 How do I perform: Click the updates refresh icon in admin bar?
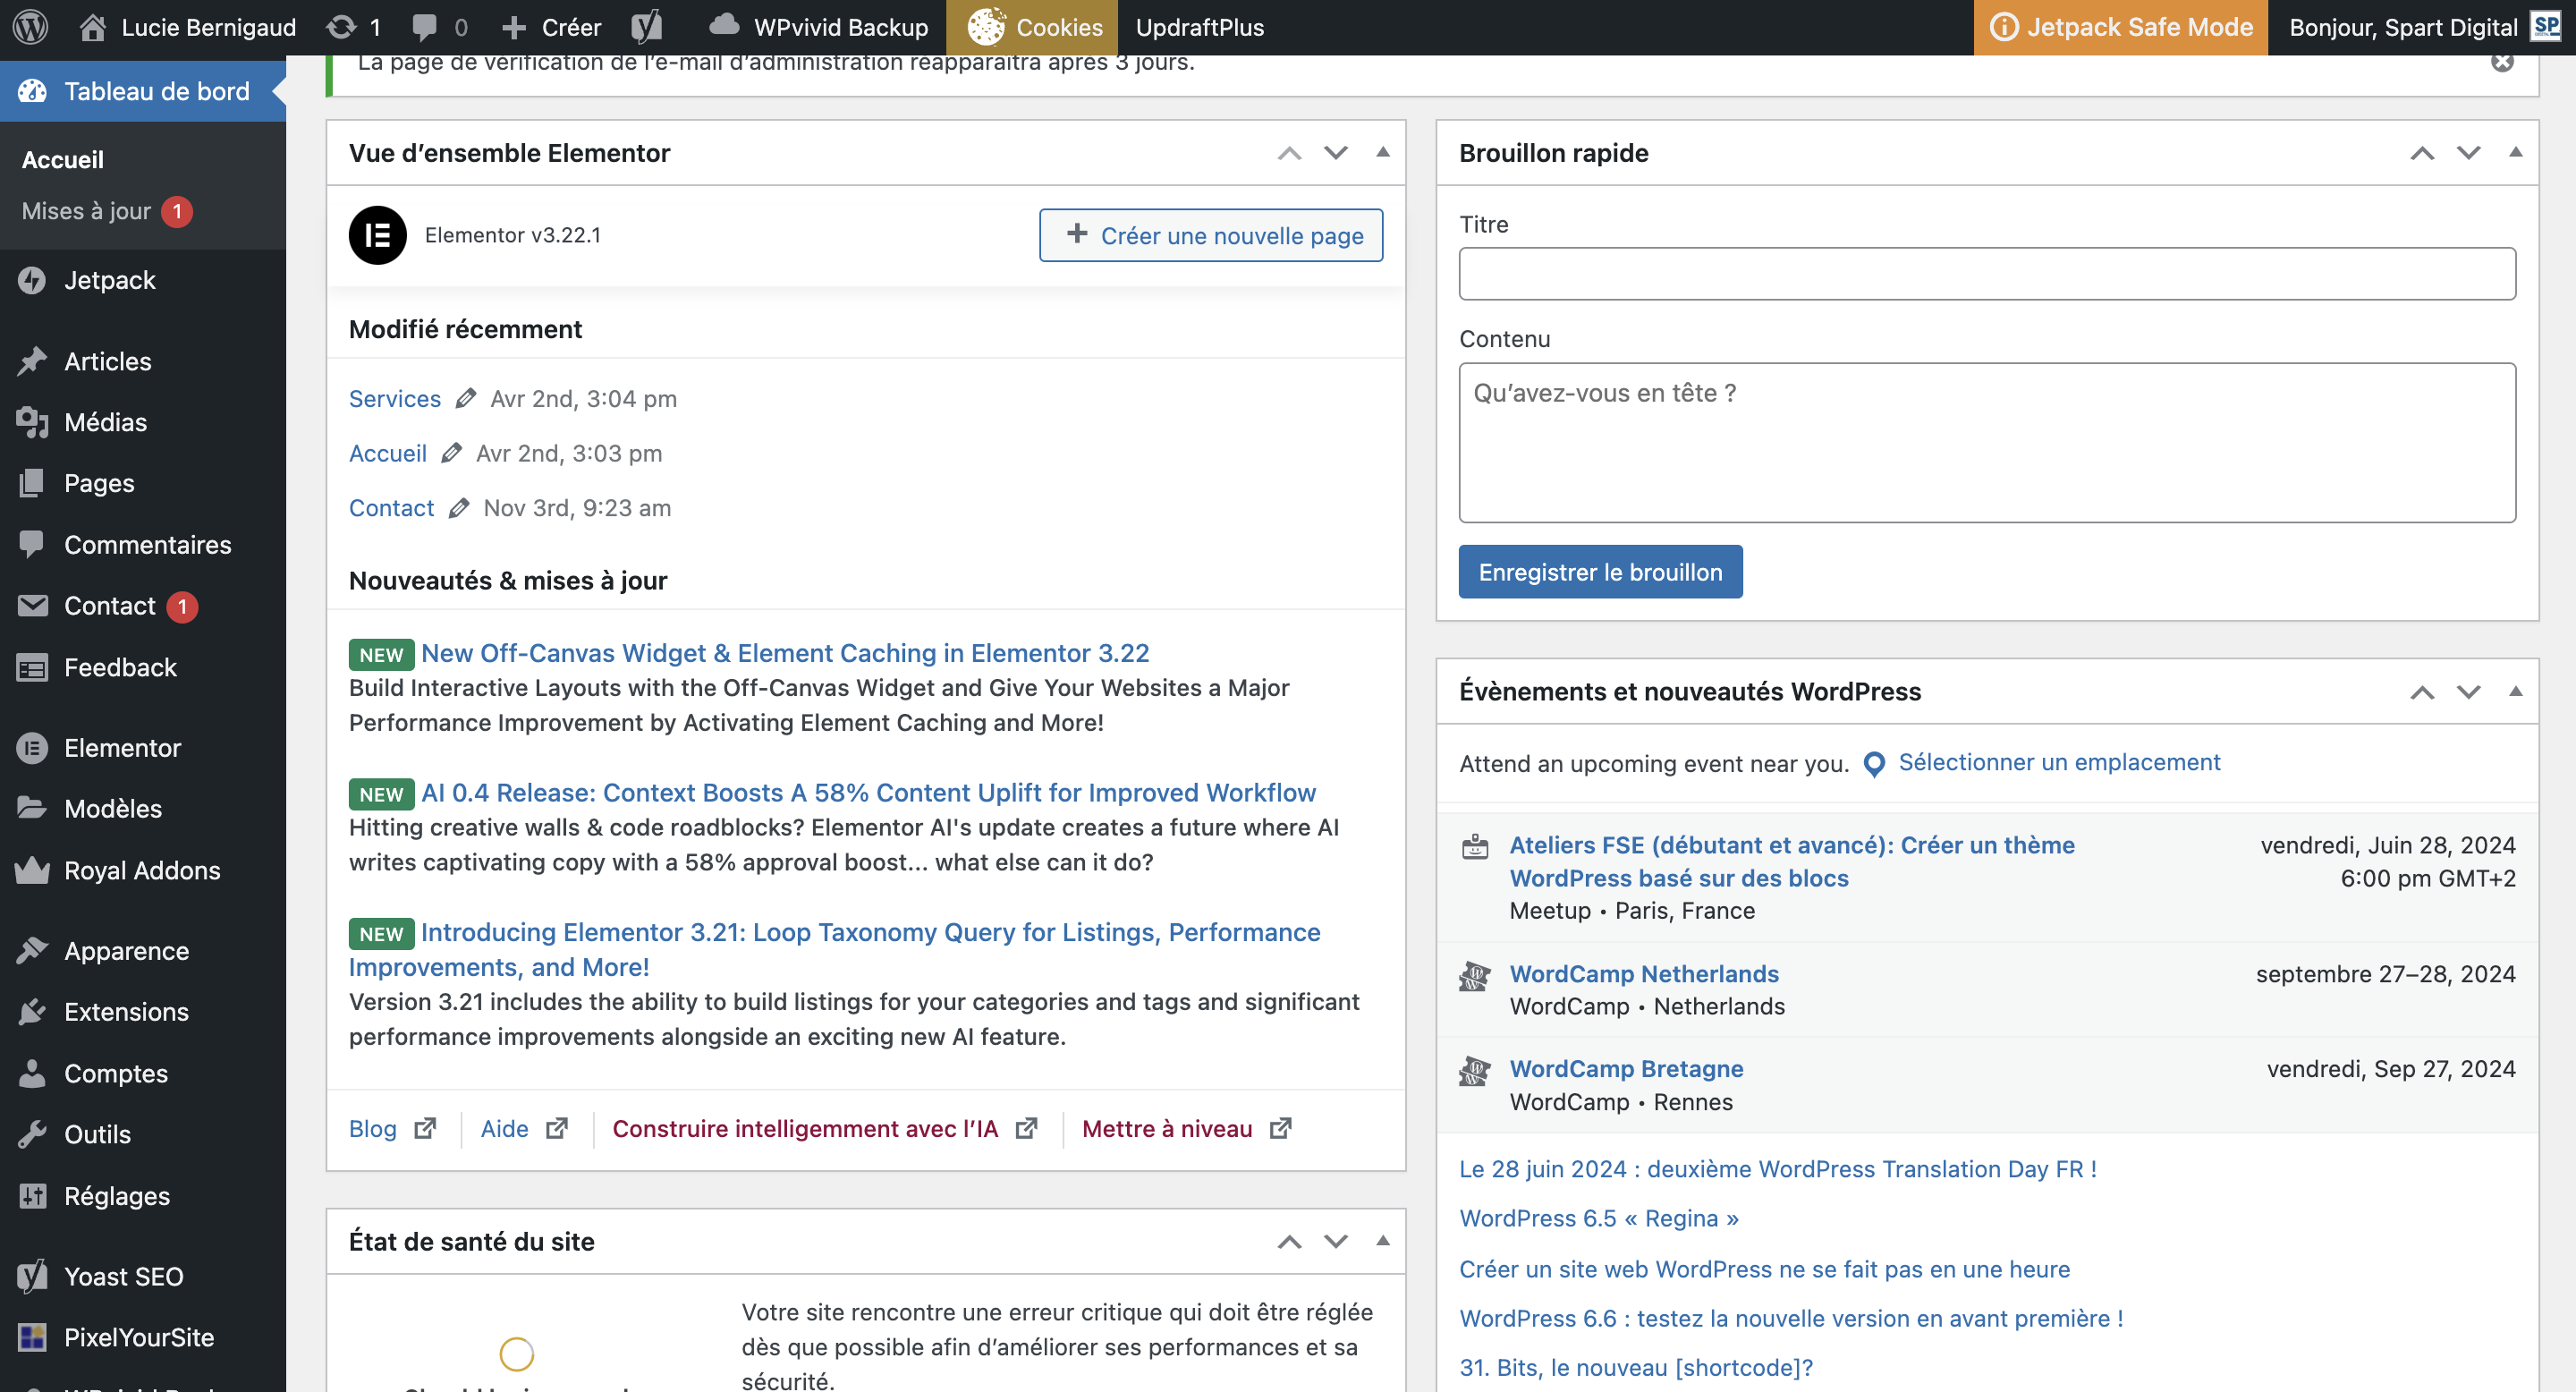tap(342, 27)
